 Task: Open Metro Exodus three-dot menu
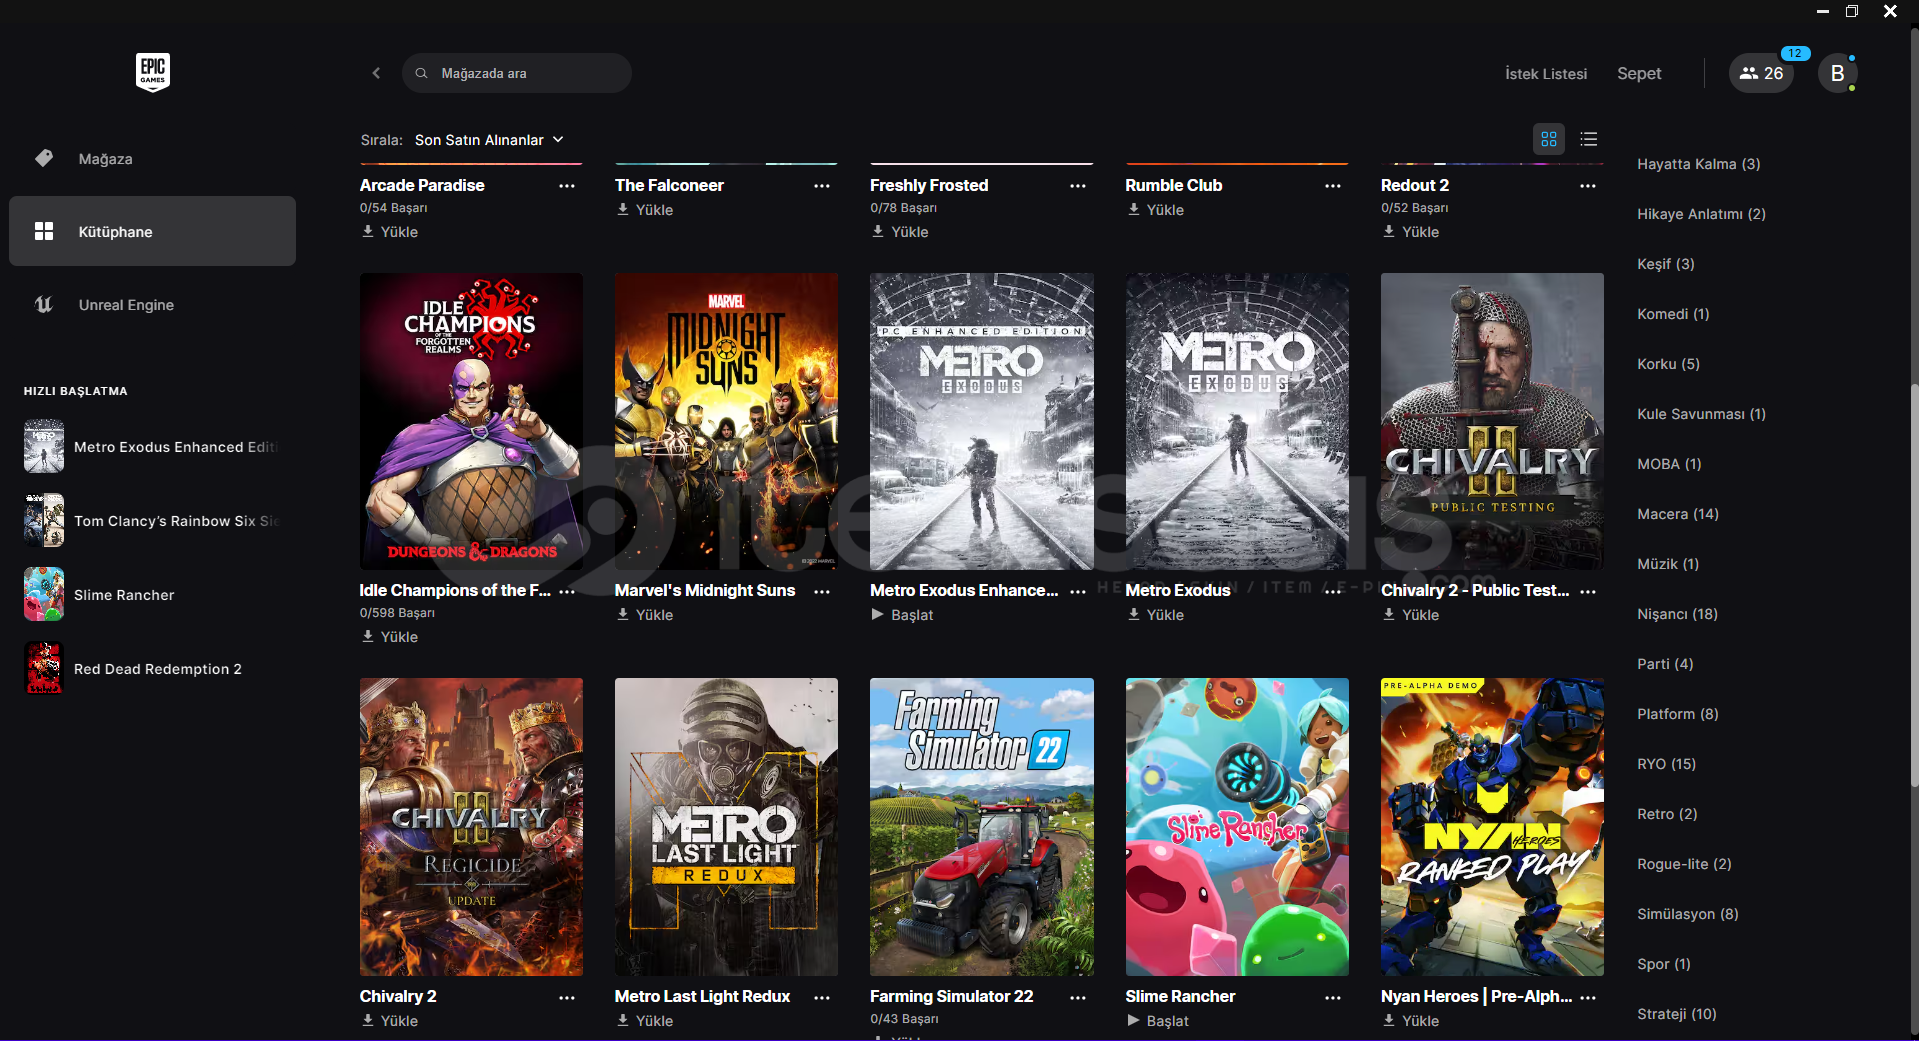1333,592
